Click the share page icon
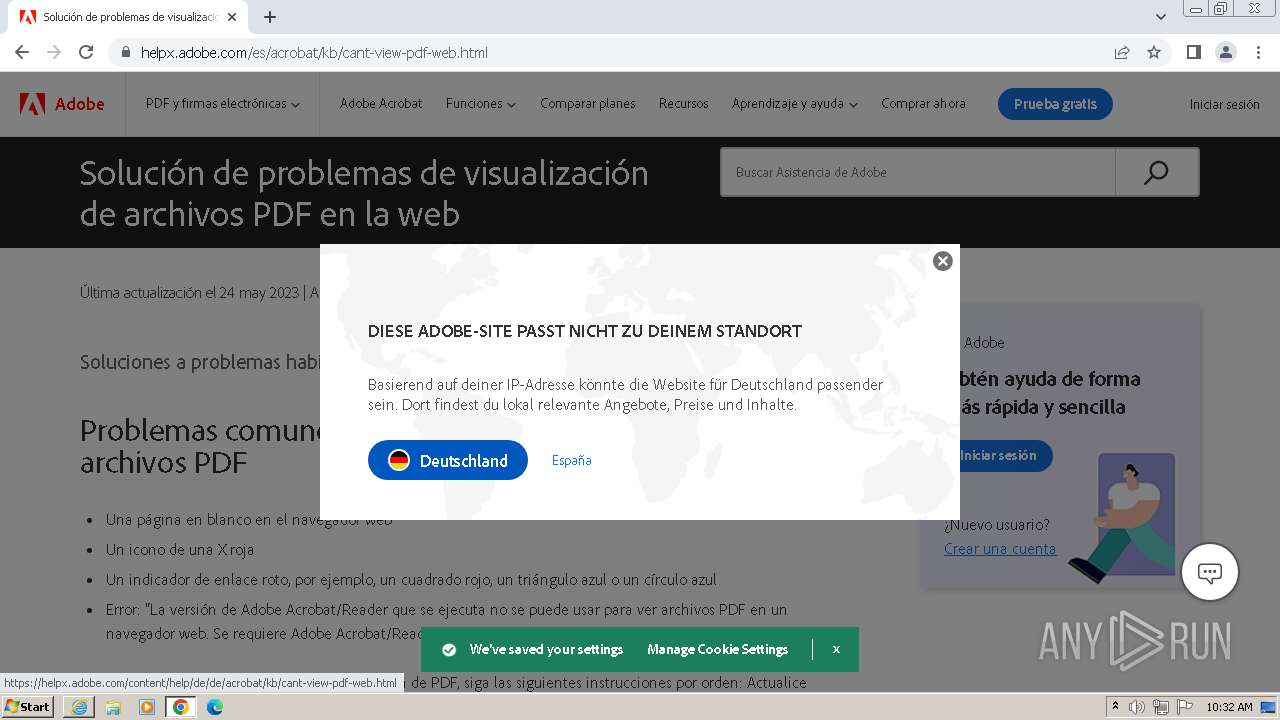 pyautogui.click(x=1122, y=52)
